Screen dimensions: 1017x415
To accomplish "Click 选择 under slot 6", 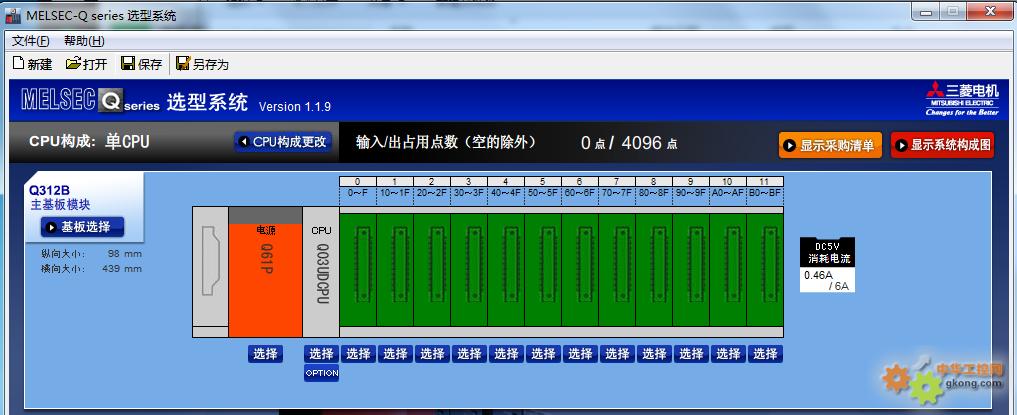I will click(580, 353).
